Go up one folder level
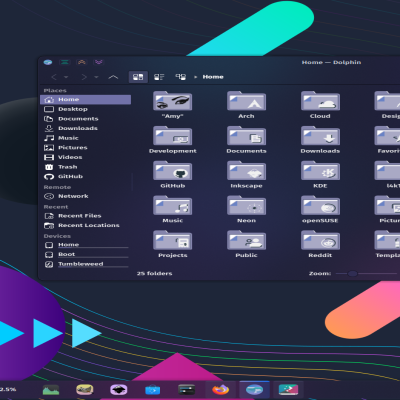The height and width of the screenshot is (400, 400). pos(113,77)
